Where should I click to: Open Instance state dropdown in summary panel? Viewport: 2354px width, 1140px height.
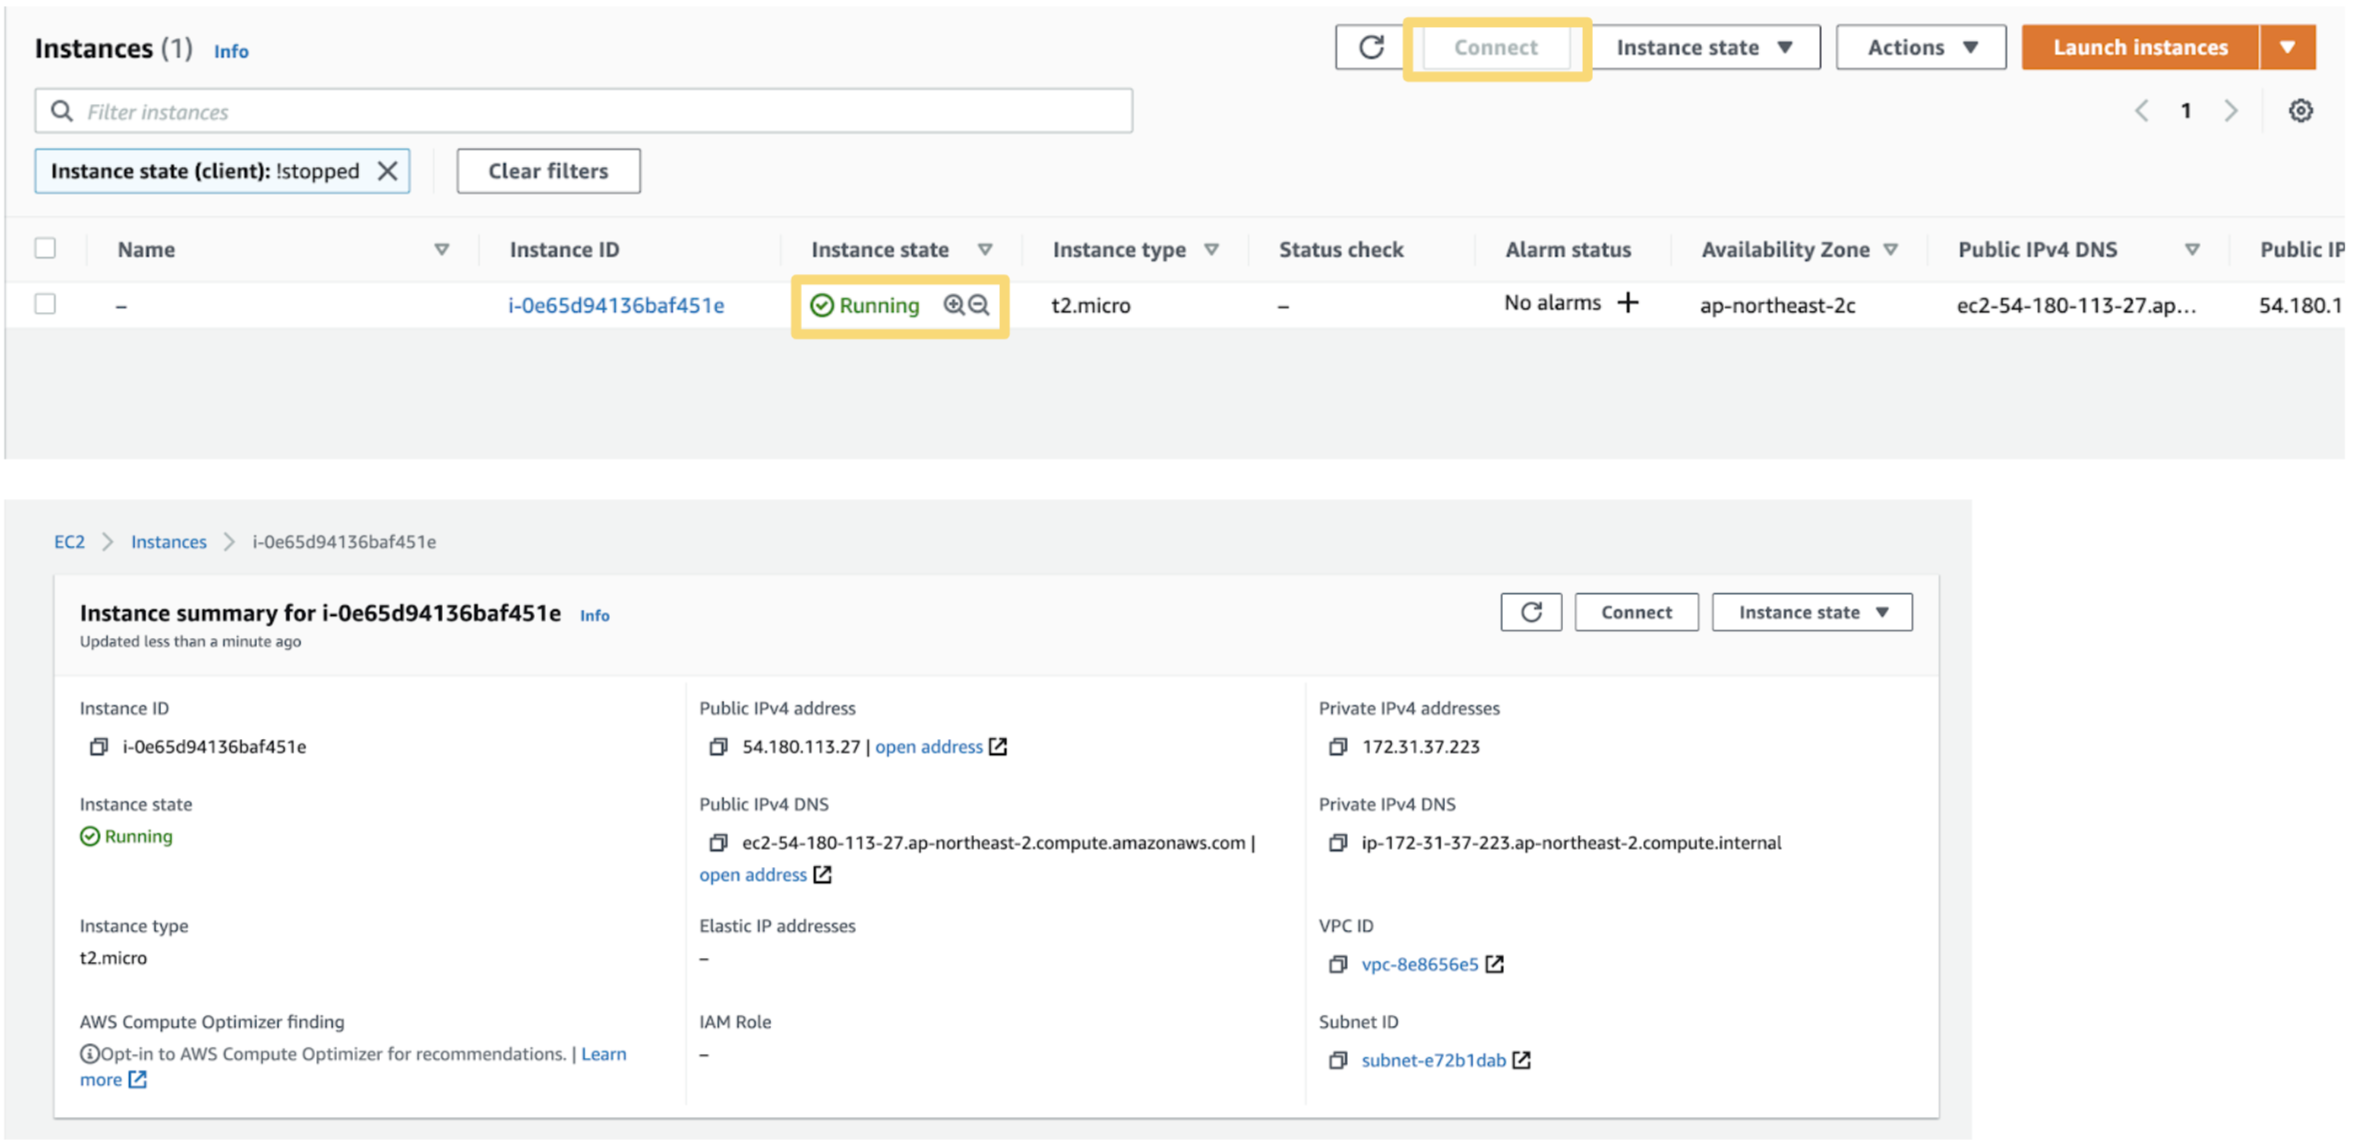tap(1812, 612)
